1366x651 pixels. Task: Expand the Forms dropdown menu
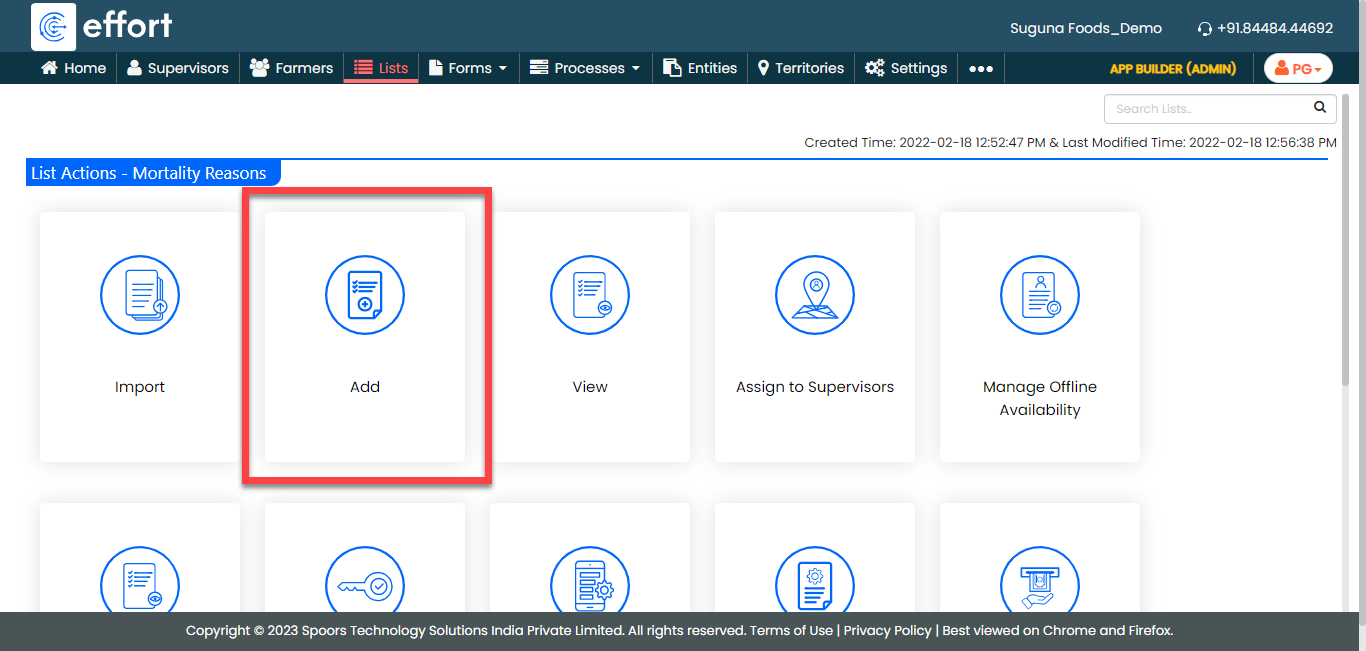[x=468, y=68]
